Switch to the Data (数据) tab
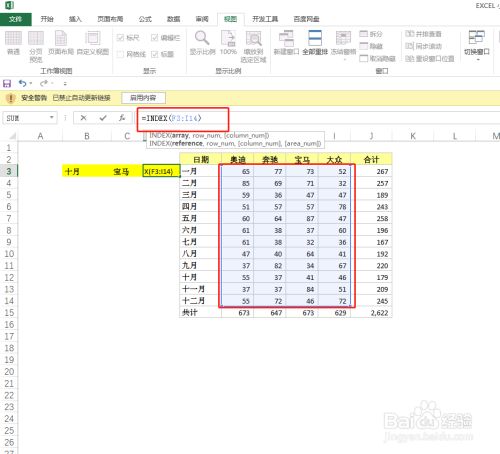 tap(173, 19)
